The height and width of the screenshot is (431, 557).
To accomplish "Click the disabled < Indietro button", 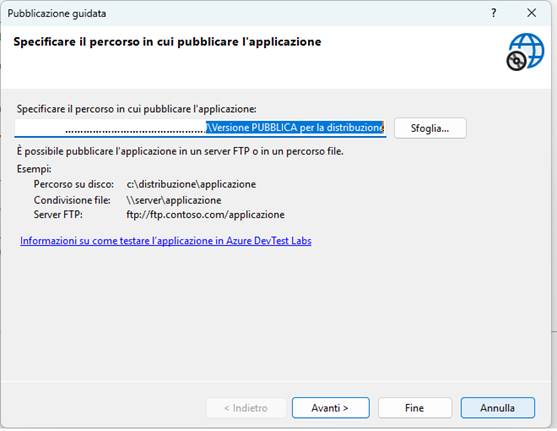I will tap(245, 408).
